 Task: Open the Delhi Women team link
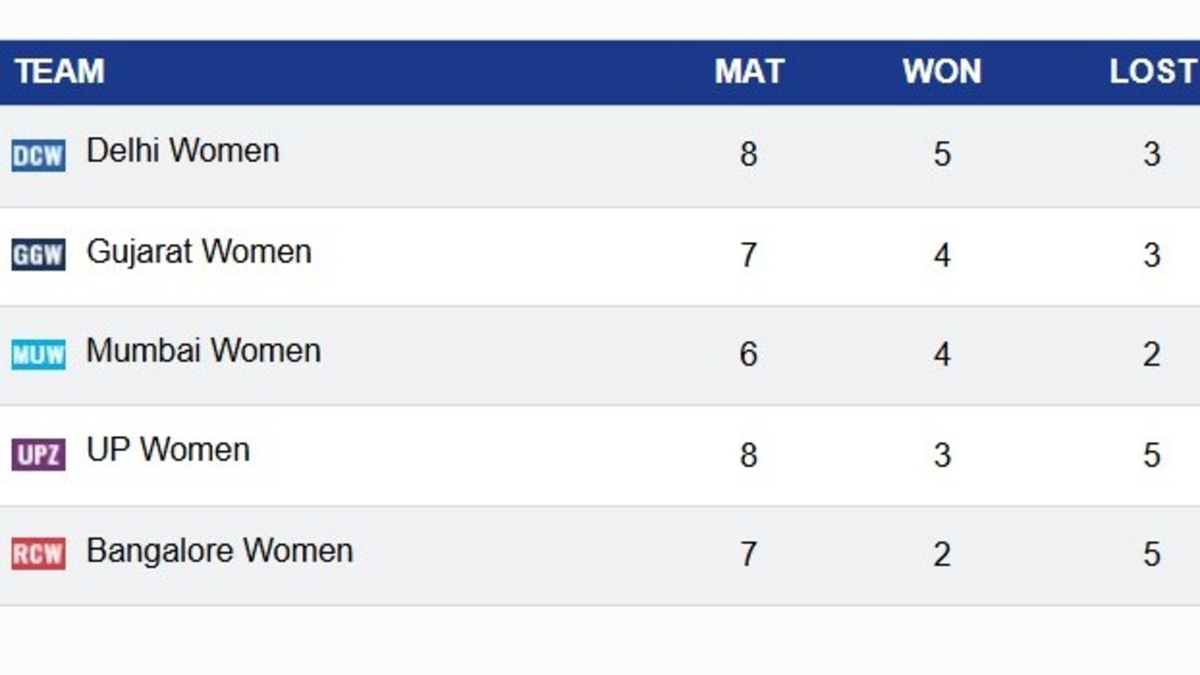(x=183, y=151)
